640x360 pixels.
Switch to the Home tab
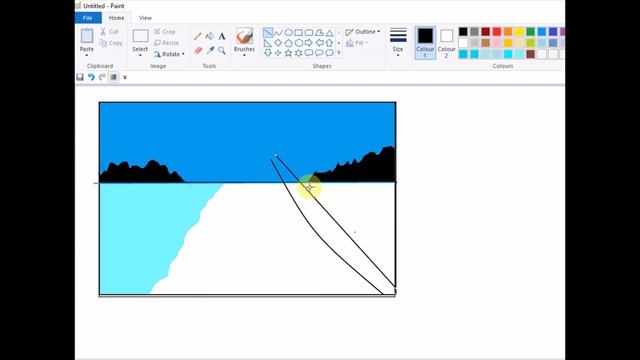click(x=116, y=18)
